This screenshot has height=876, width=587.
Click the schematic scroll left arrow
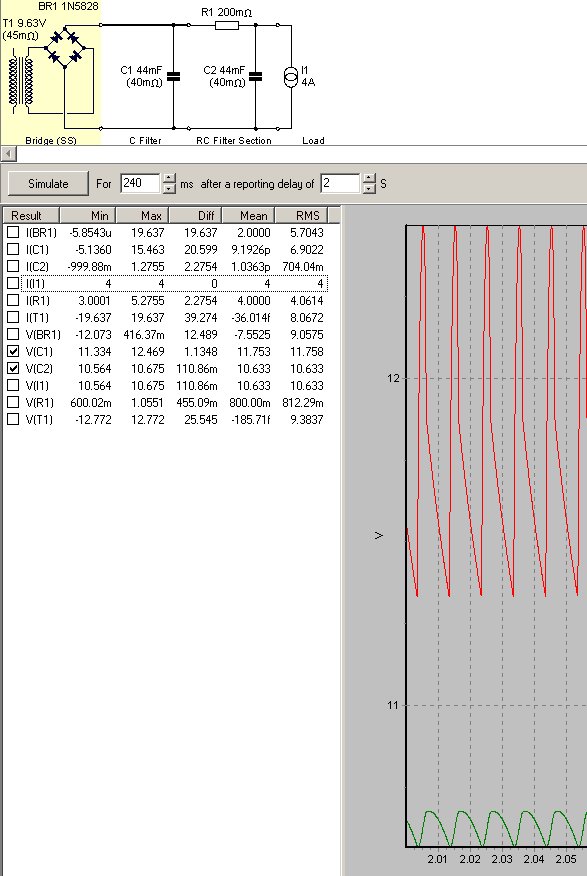(x=9, y=154)
